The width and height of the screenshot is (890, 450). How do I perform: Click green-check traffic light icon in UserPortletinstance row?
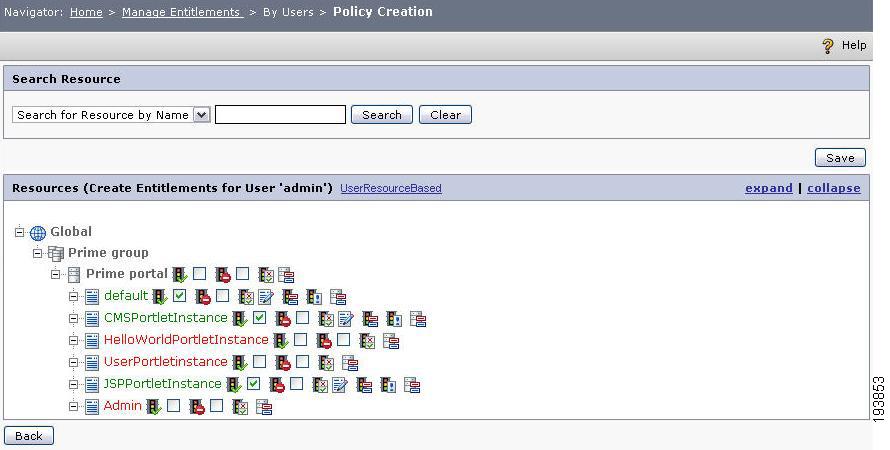240,363
